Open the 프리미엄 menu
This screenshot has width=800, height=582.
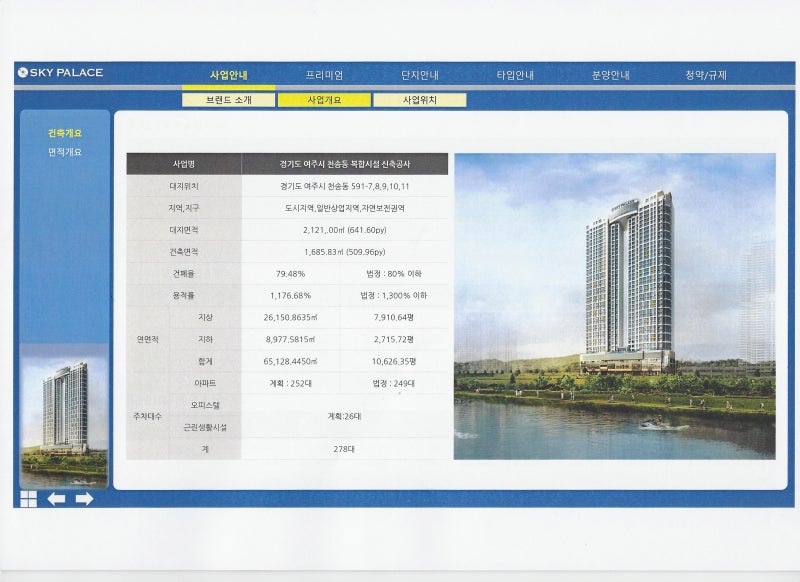point(324,75)
